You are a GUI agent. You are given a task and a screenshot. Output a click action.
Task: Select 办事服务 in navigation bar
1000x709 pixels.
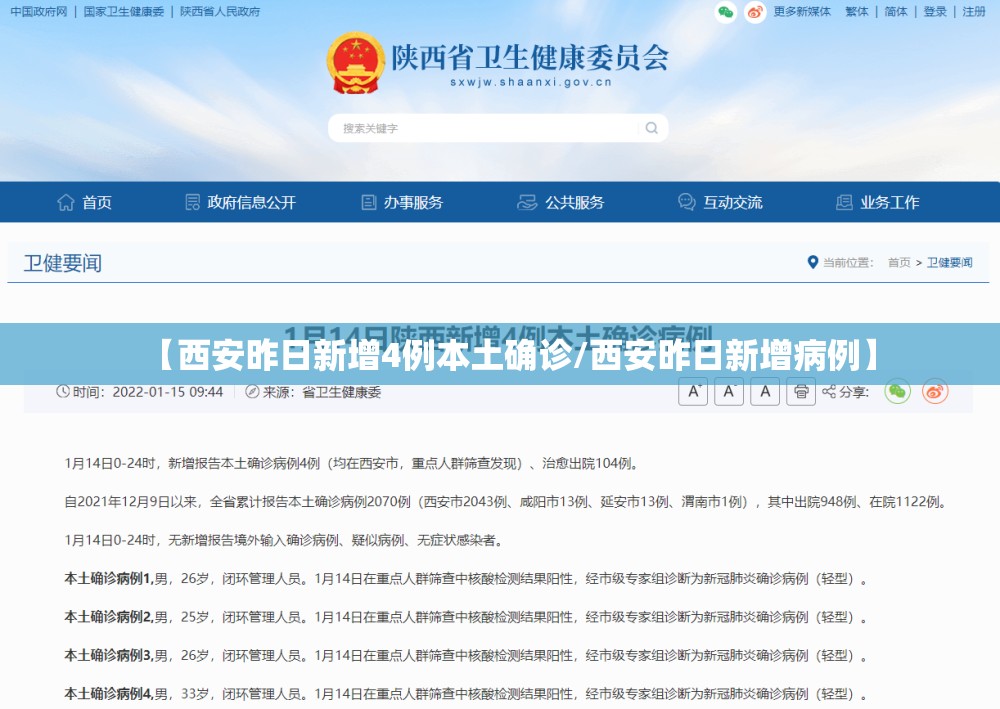click(402, 203)
